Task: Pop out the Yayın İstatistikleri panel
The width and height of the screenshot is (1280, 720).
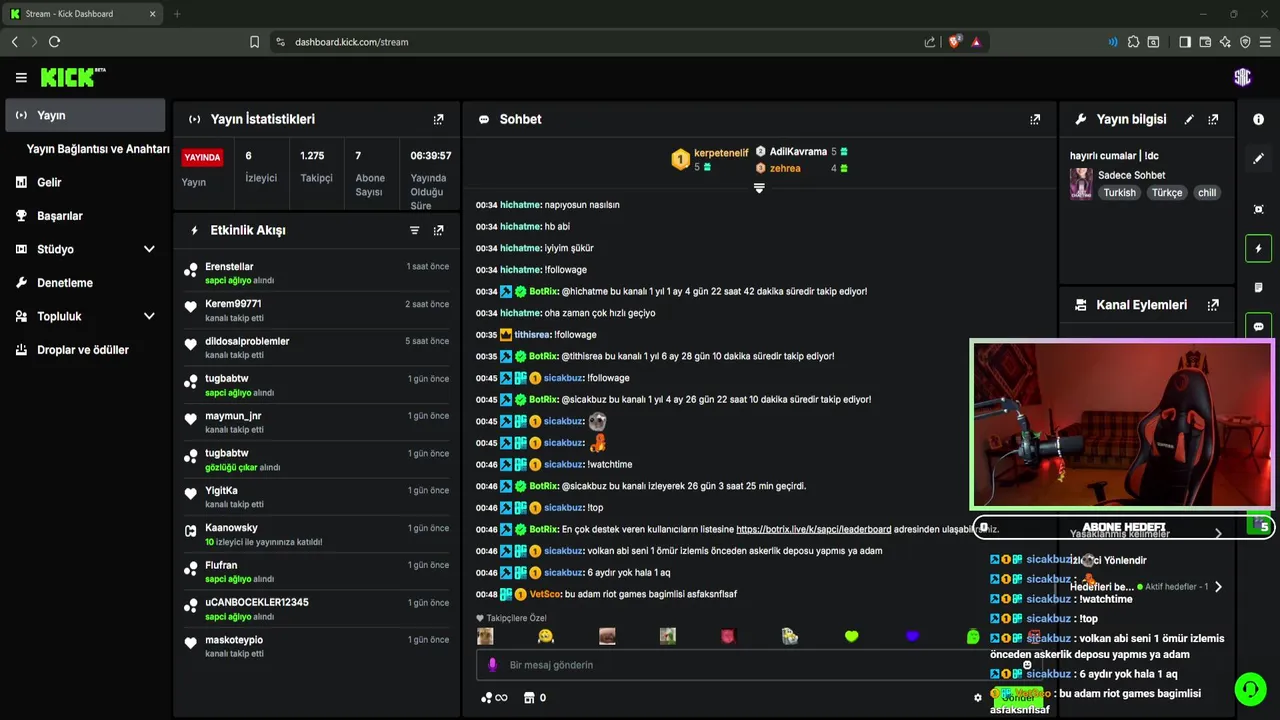Action: [438, 119]
